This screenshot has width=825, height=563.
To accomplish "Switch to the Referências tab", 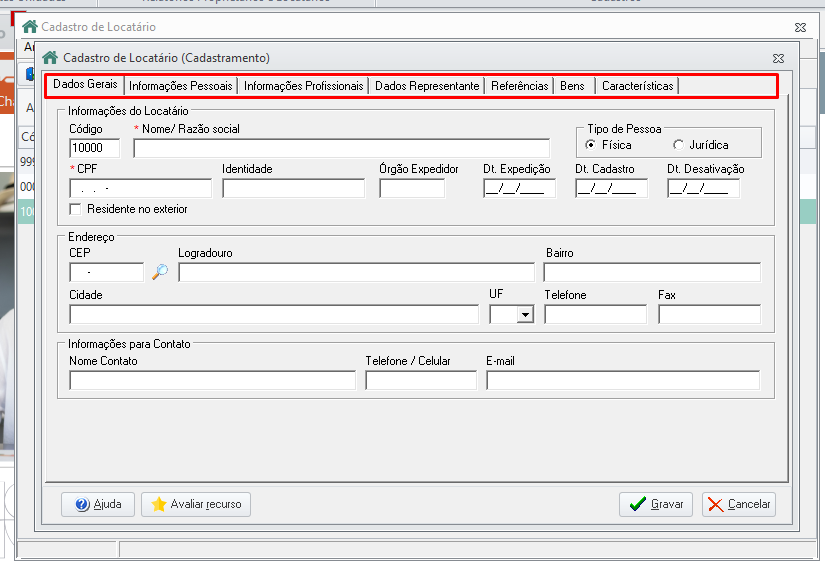I will 519,86.
